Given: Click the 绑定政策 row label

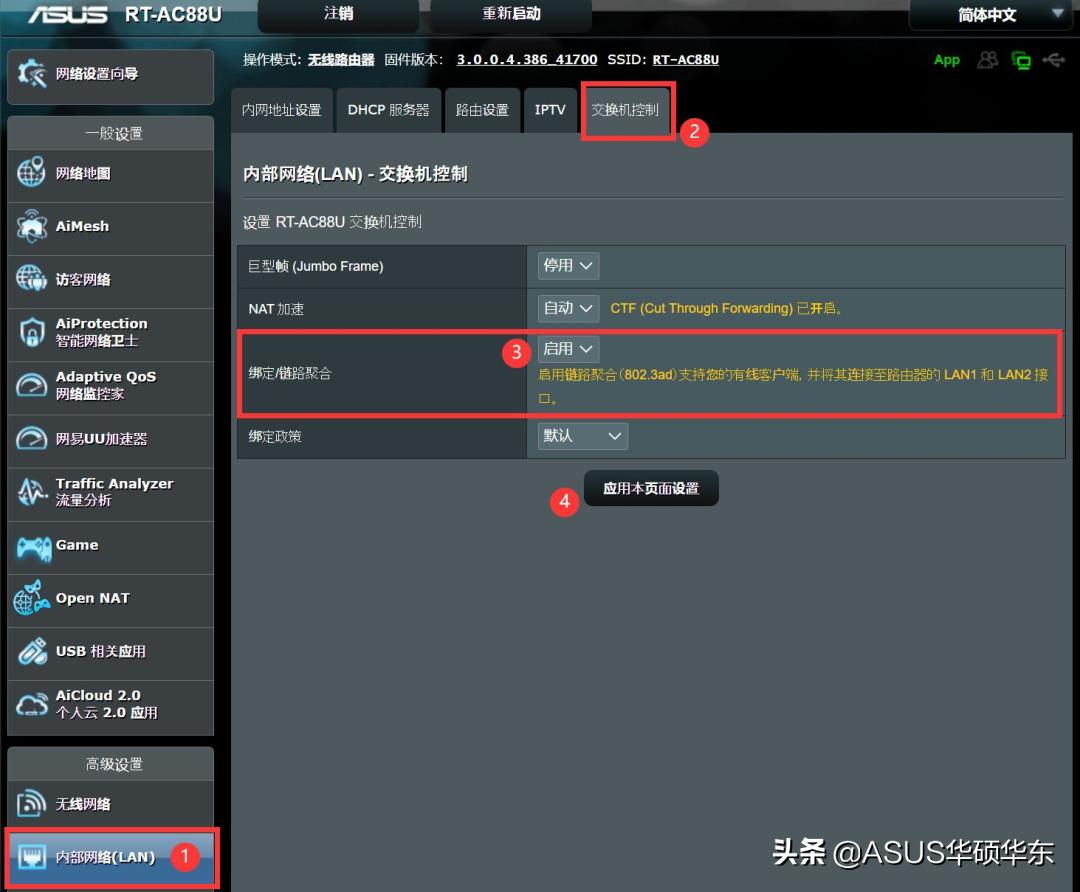Looking at the screenshot, I should (275, 436).
